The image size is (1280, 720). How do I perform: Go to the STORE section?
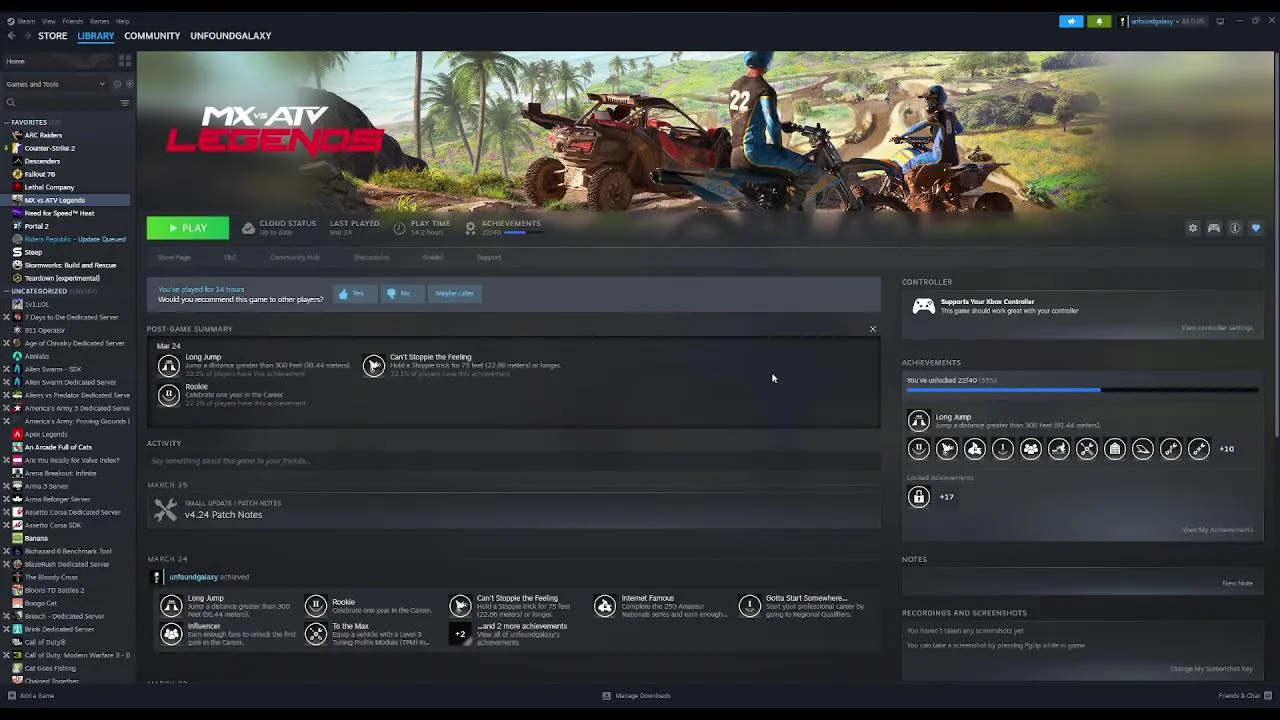click(x=52, y=36)
